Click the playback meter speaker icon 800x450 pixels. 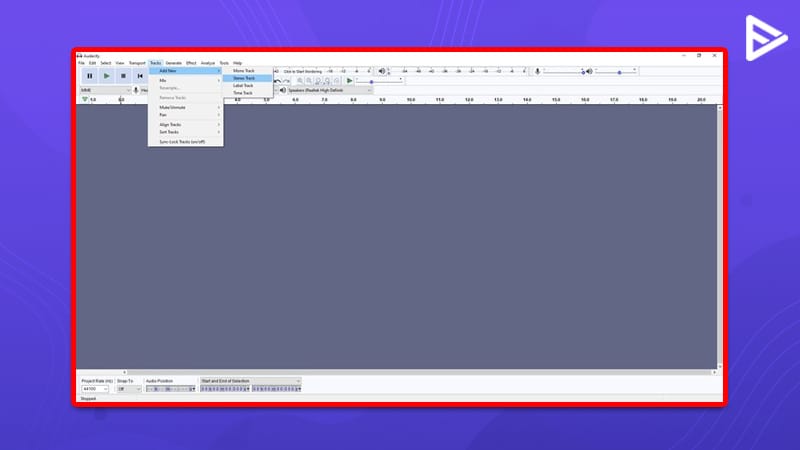(x=382, y=71)
